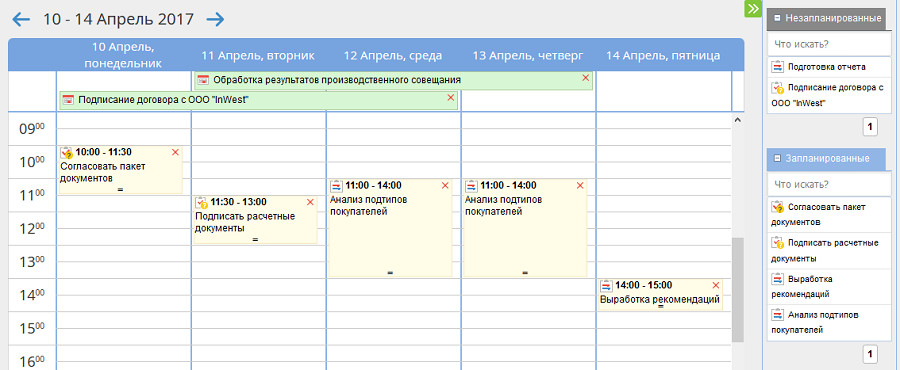Select 'Анализ подтипов покупателей' in planned list
Viewport: 900px width, 370px height.
pos(829,322)
